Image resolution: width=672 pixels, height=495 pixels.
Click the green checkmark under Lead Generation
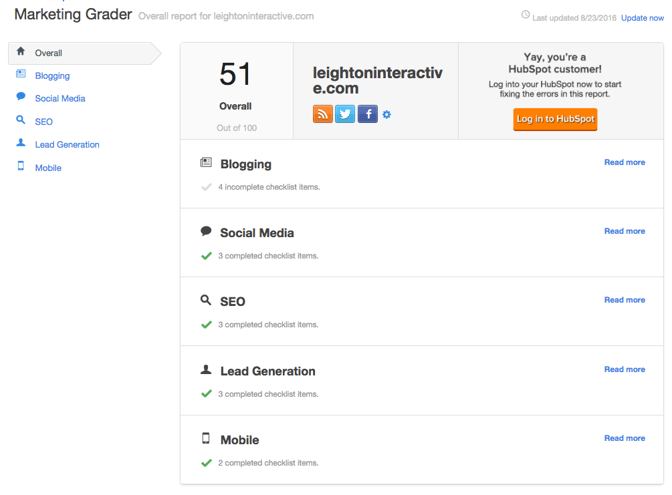pyautogui.click(x=207, y=393)
